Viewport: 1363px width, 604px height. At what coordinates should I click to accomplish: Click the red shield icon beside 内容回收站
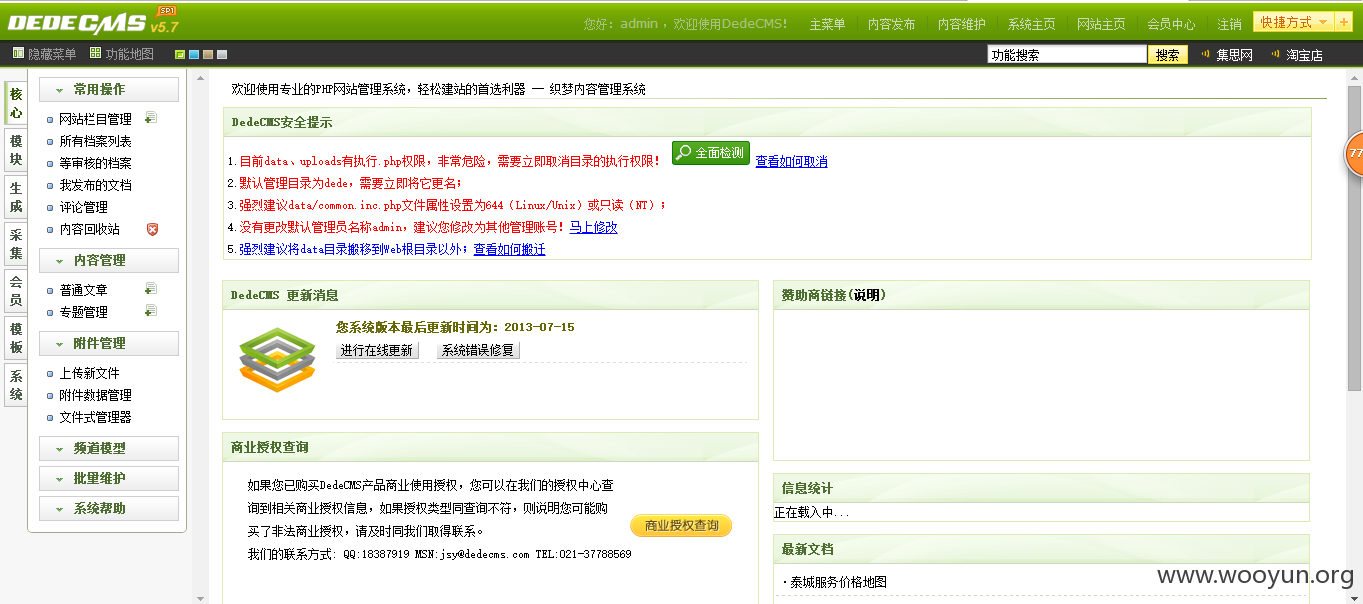point(152,229)
